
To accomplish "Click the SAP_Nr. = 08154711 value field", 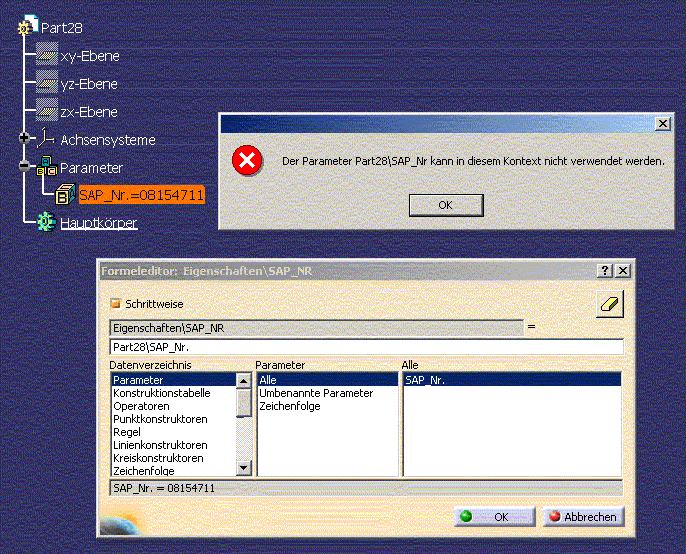I will (x=366, y=488).
